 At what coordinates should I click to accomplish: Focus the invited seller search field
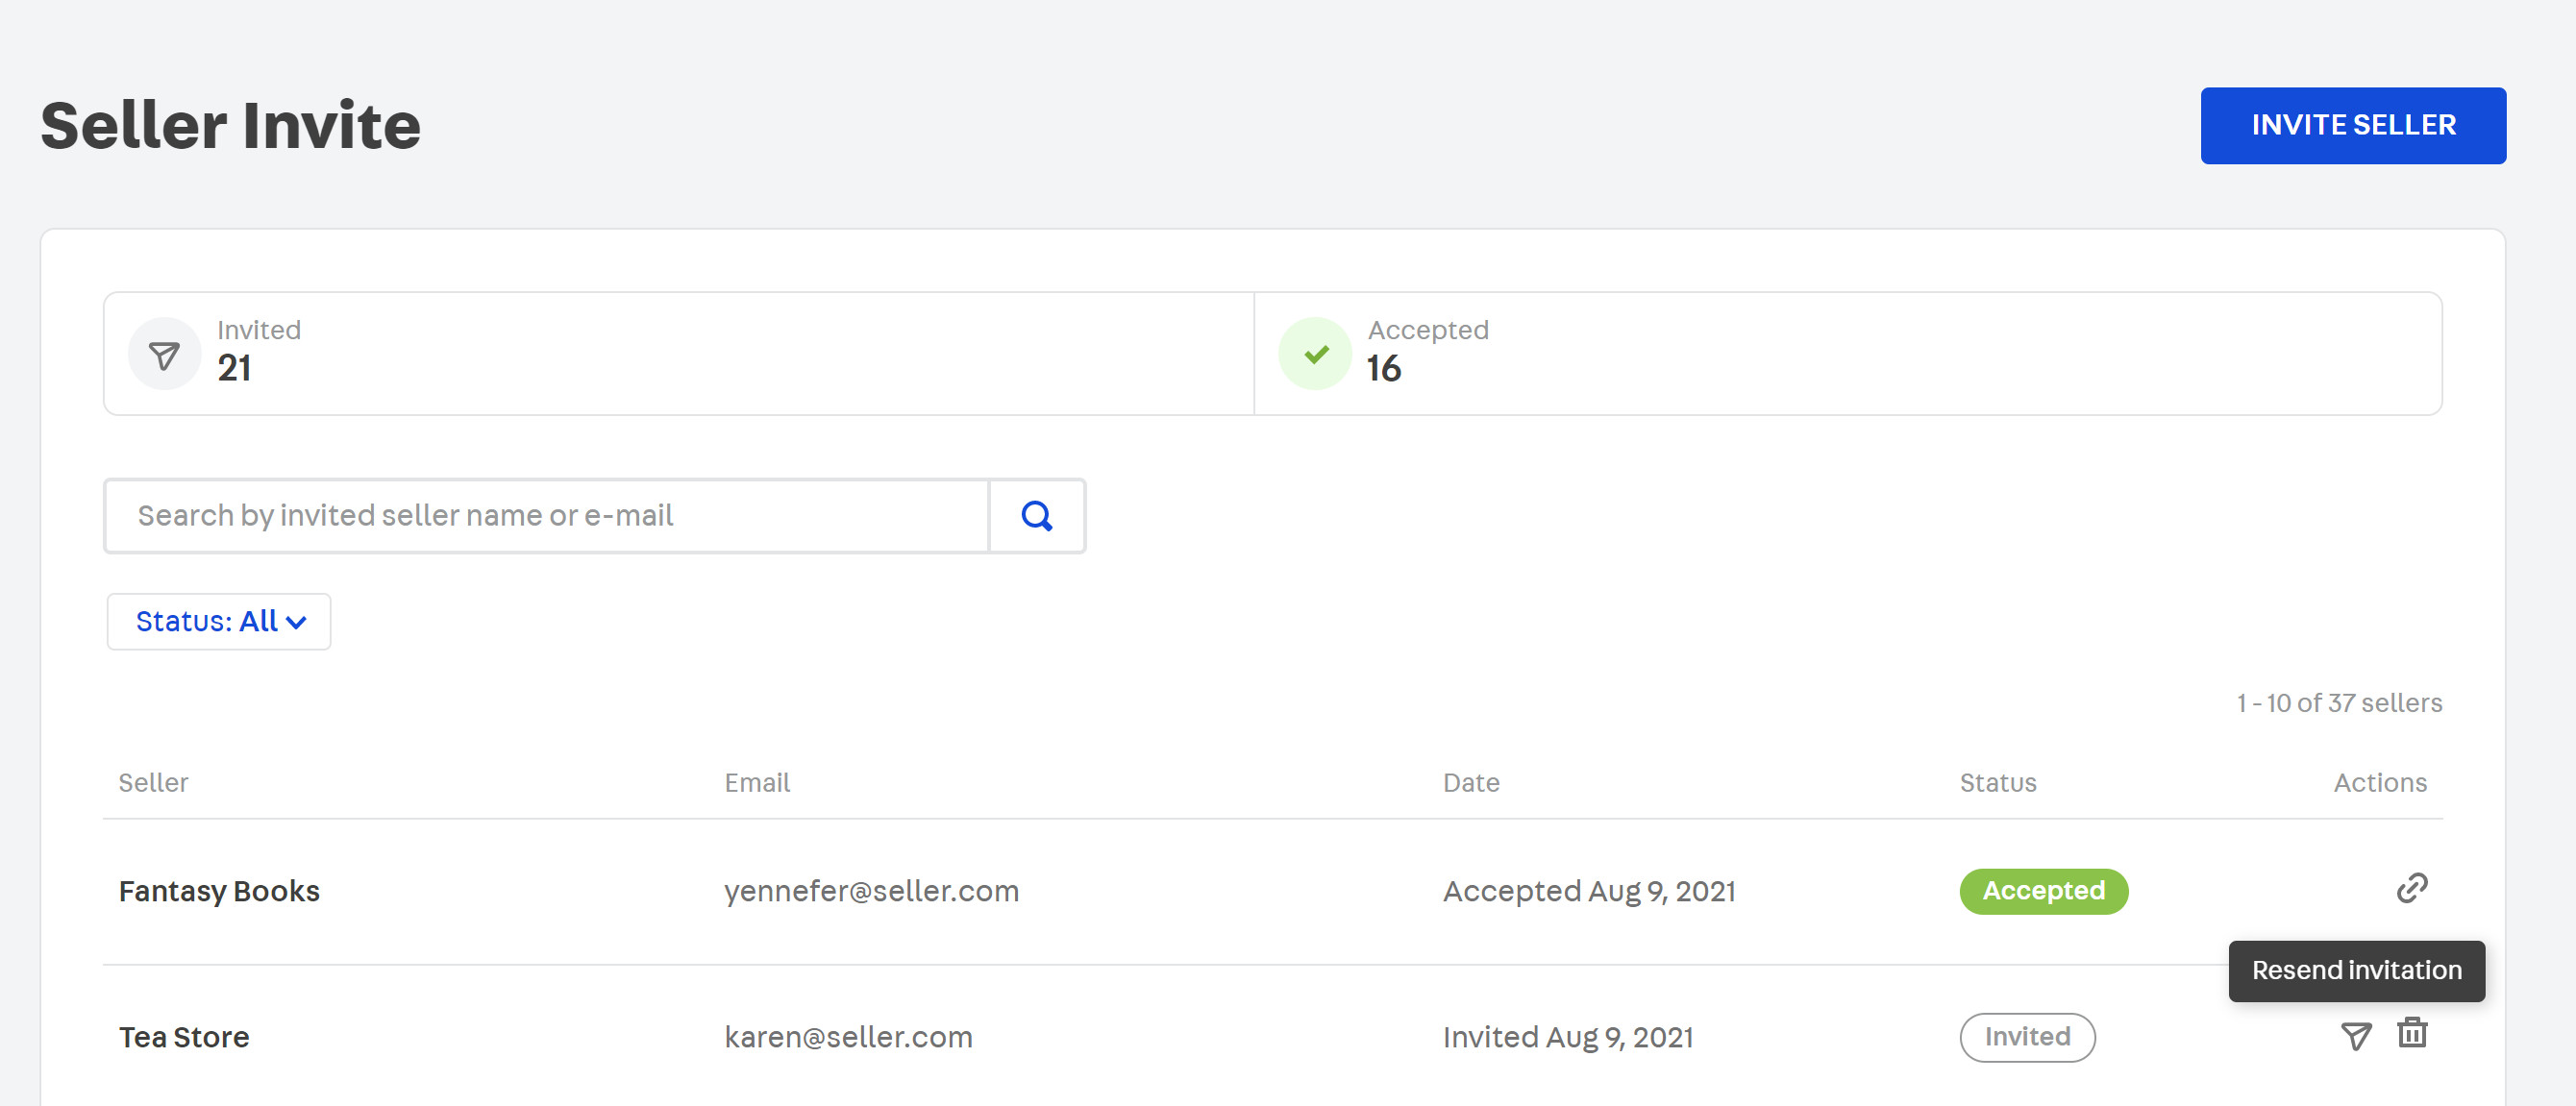point(546,516)
